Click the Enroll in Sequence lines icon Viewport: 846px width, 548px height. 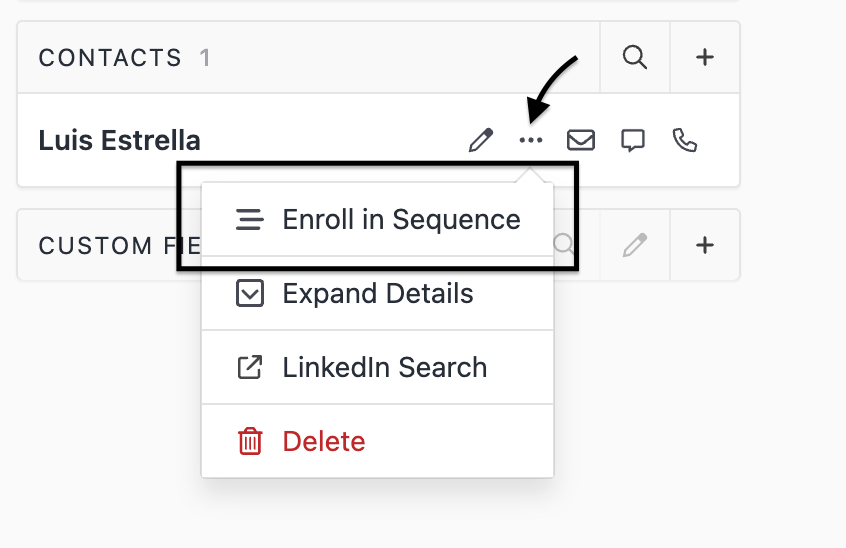[x=249, y=220]
